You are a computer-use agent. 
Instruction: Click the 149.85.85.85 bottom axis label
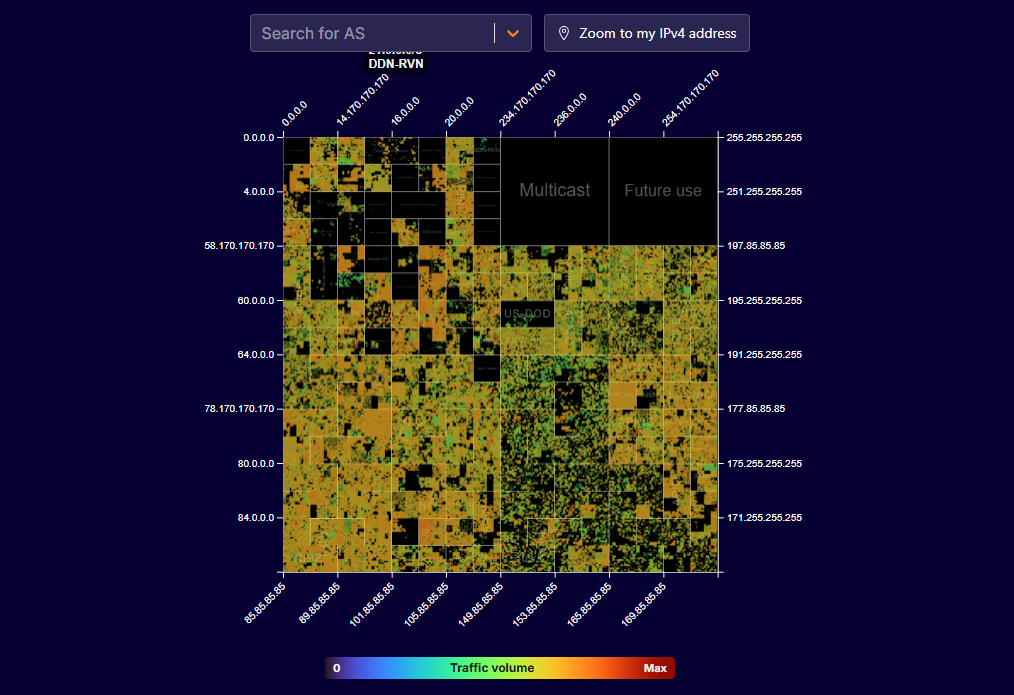coord(484,601)
